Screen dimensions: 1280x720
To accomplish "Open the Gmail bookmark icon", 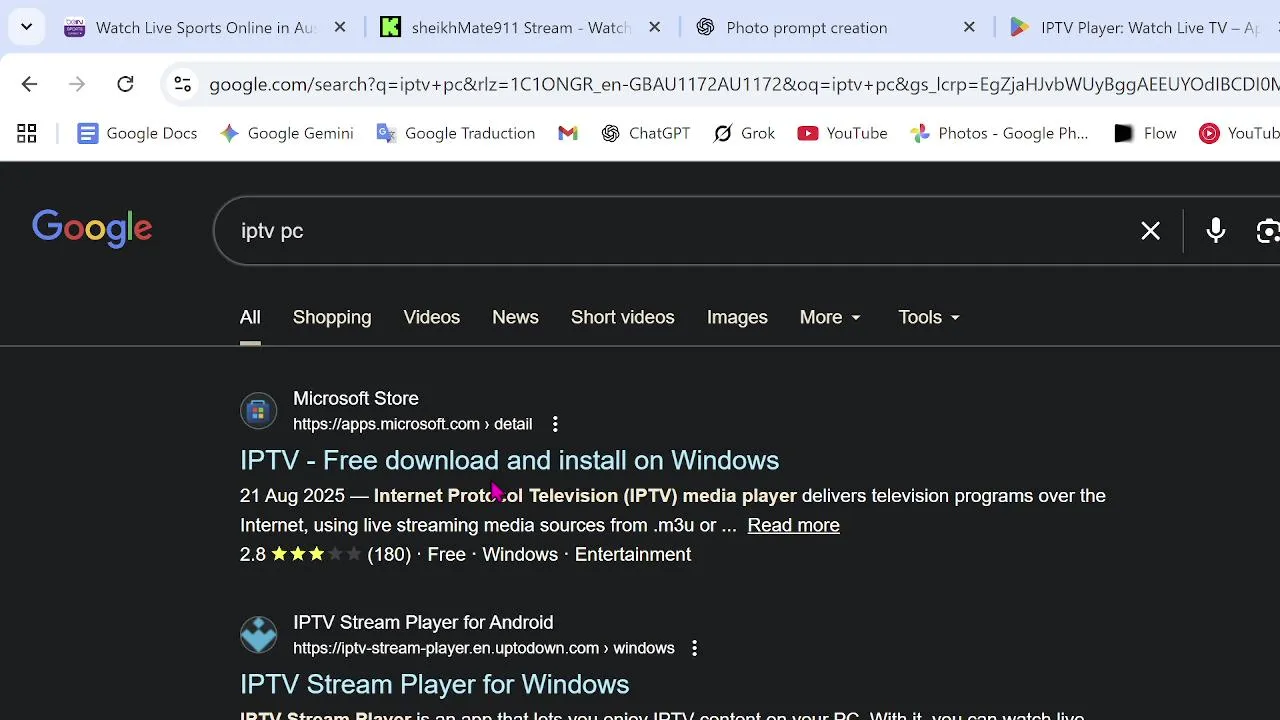I will tap(568, 133).
